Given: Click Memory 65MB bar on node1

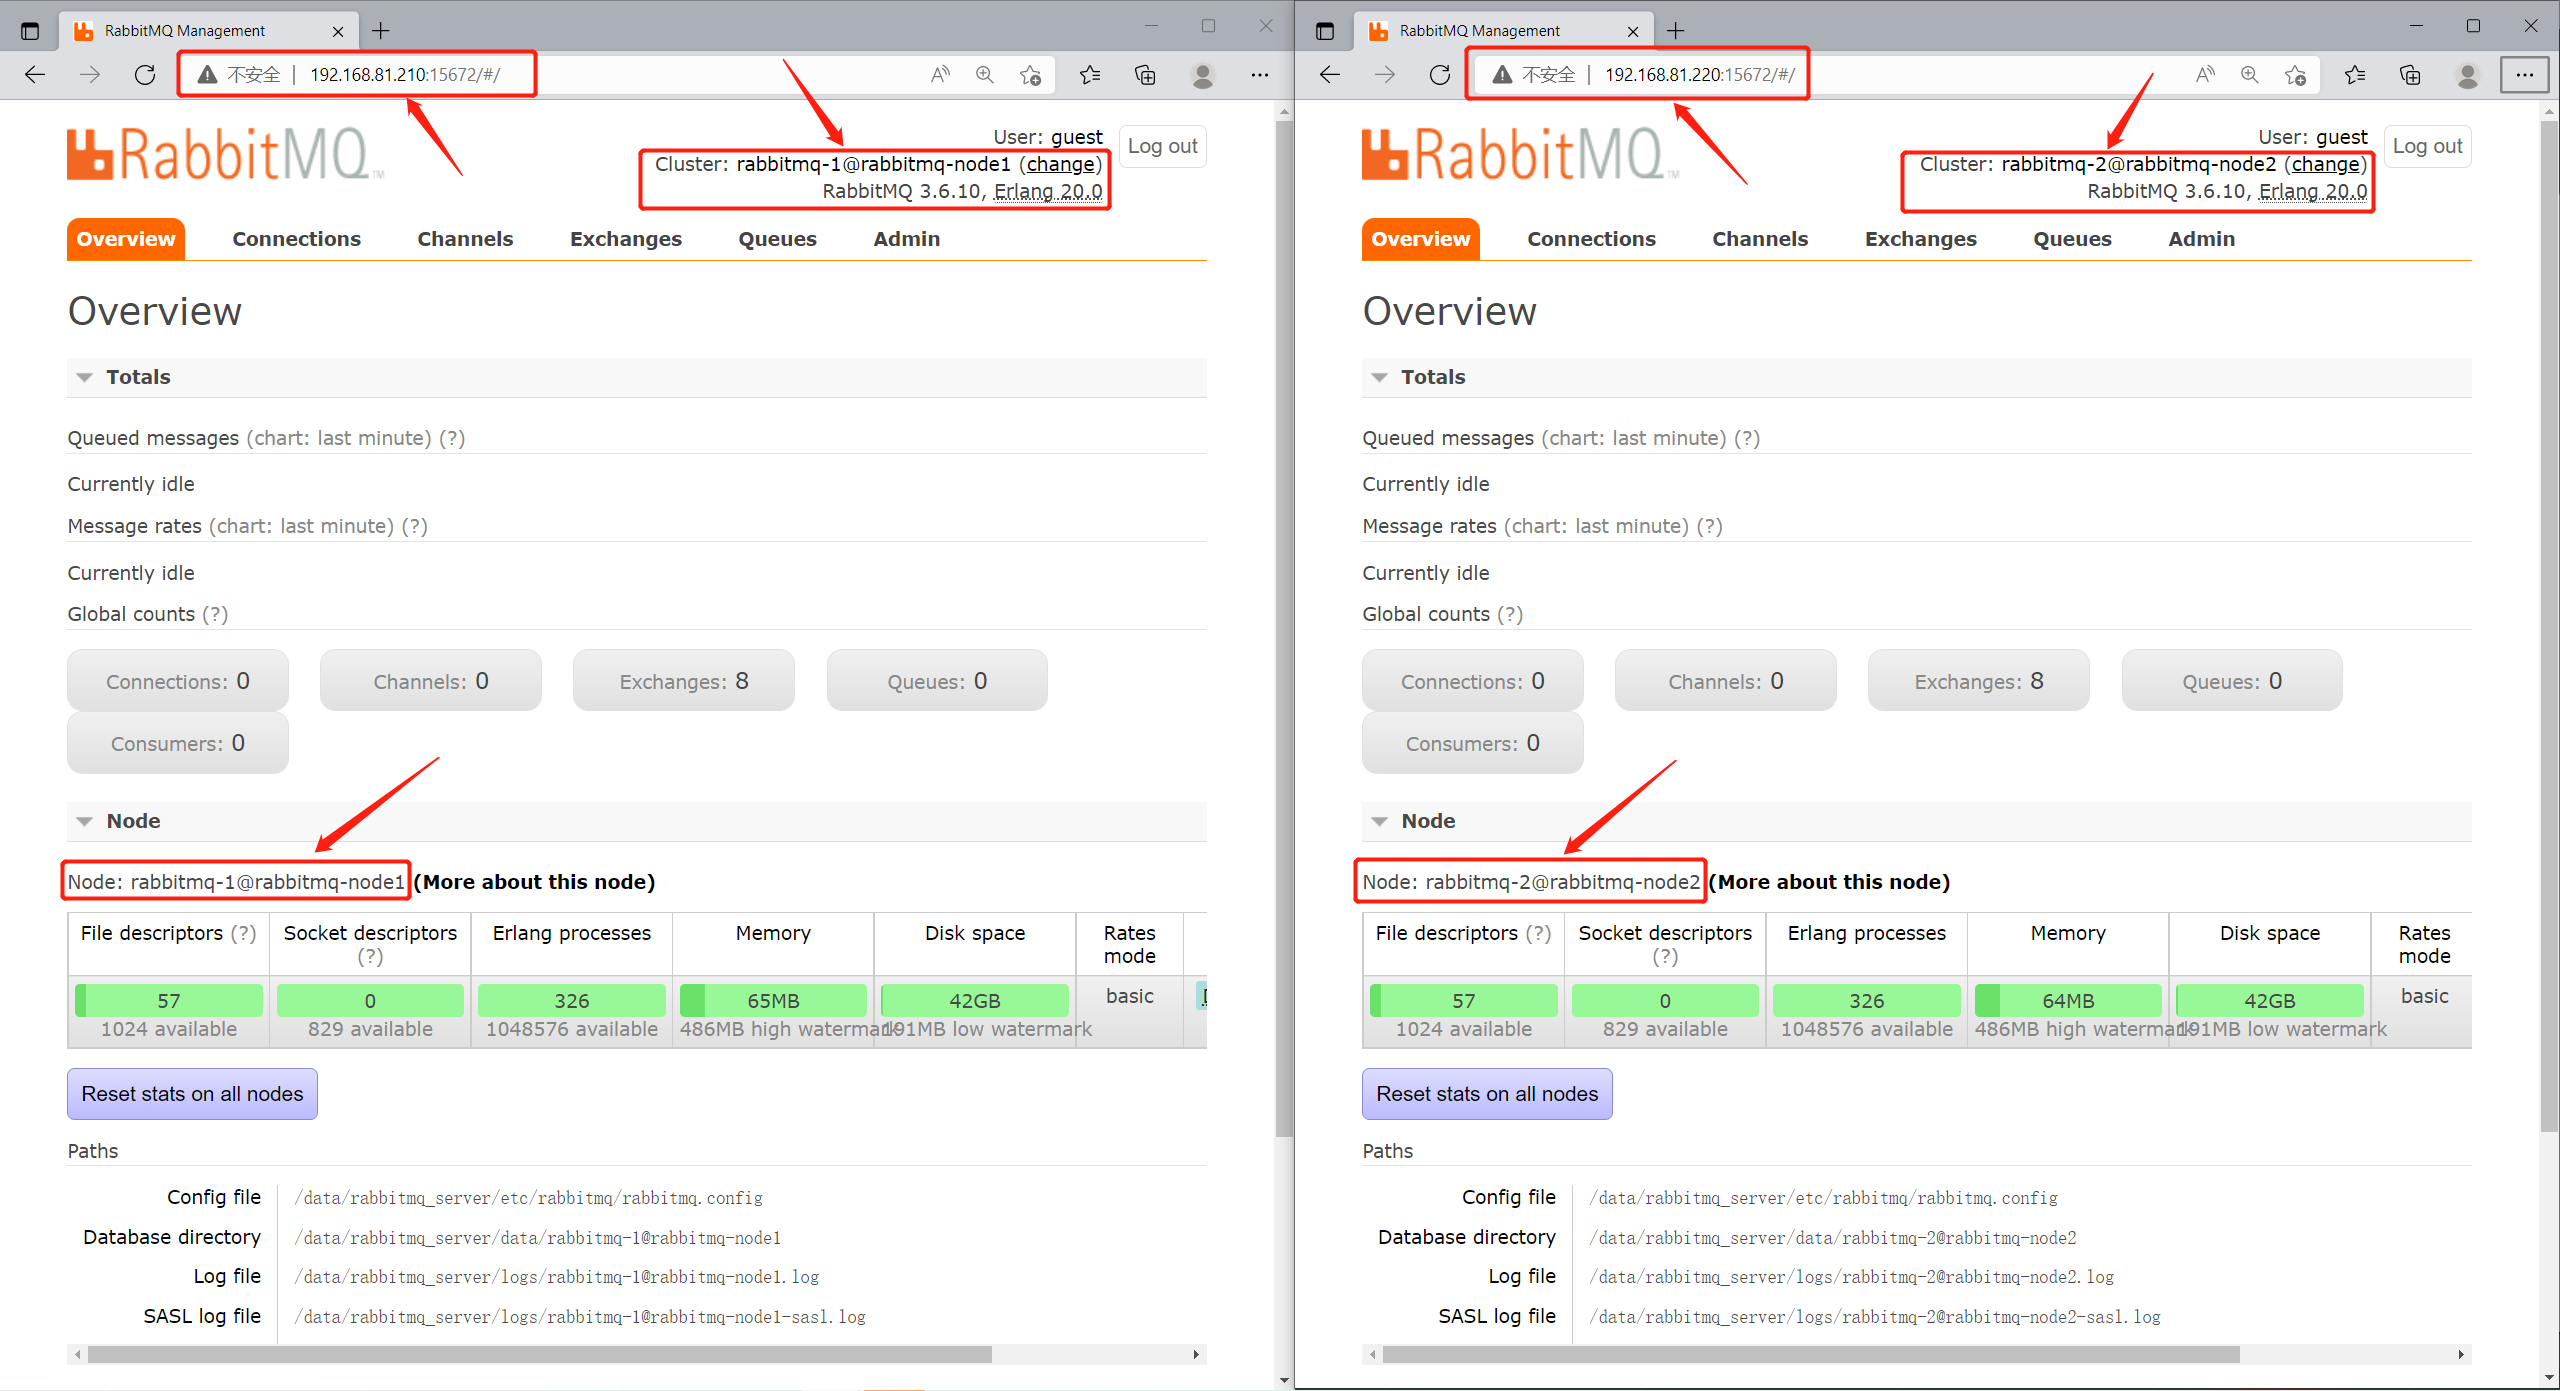Looking at the screenshot, I should (773, 1001).
